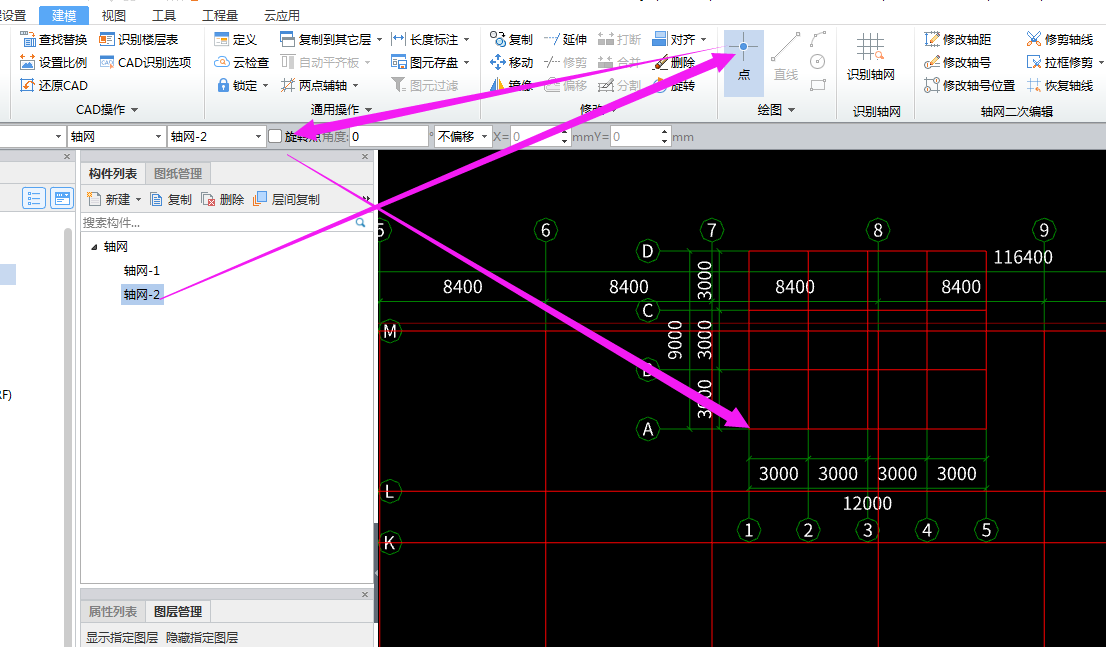Switch to the 图层管理 tab

click(178, 612)
